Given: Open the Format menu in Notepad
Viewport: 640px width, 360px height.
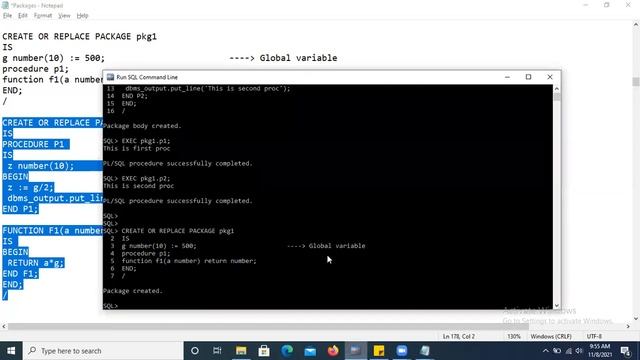Looking at the screenshot, I should tap(43, 16).
